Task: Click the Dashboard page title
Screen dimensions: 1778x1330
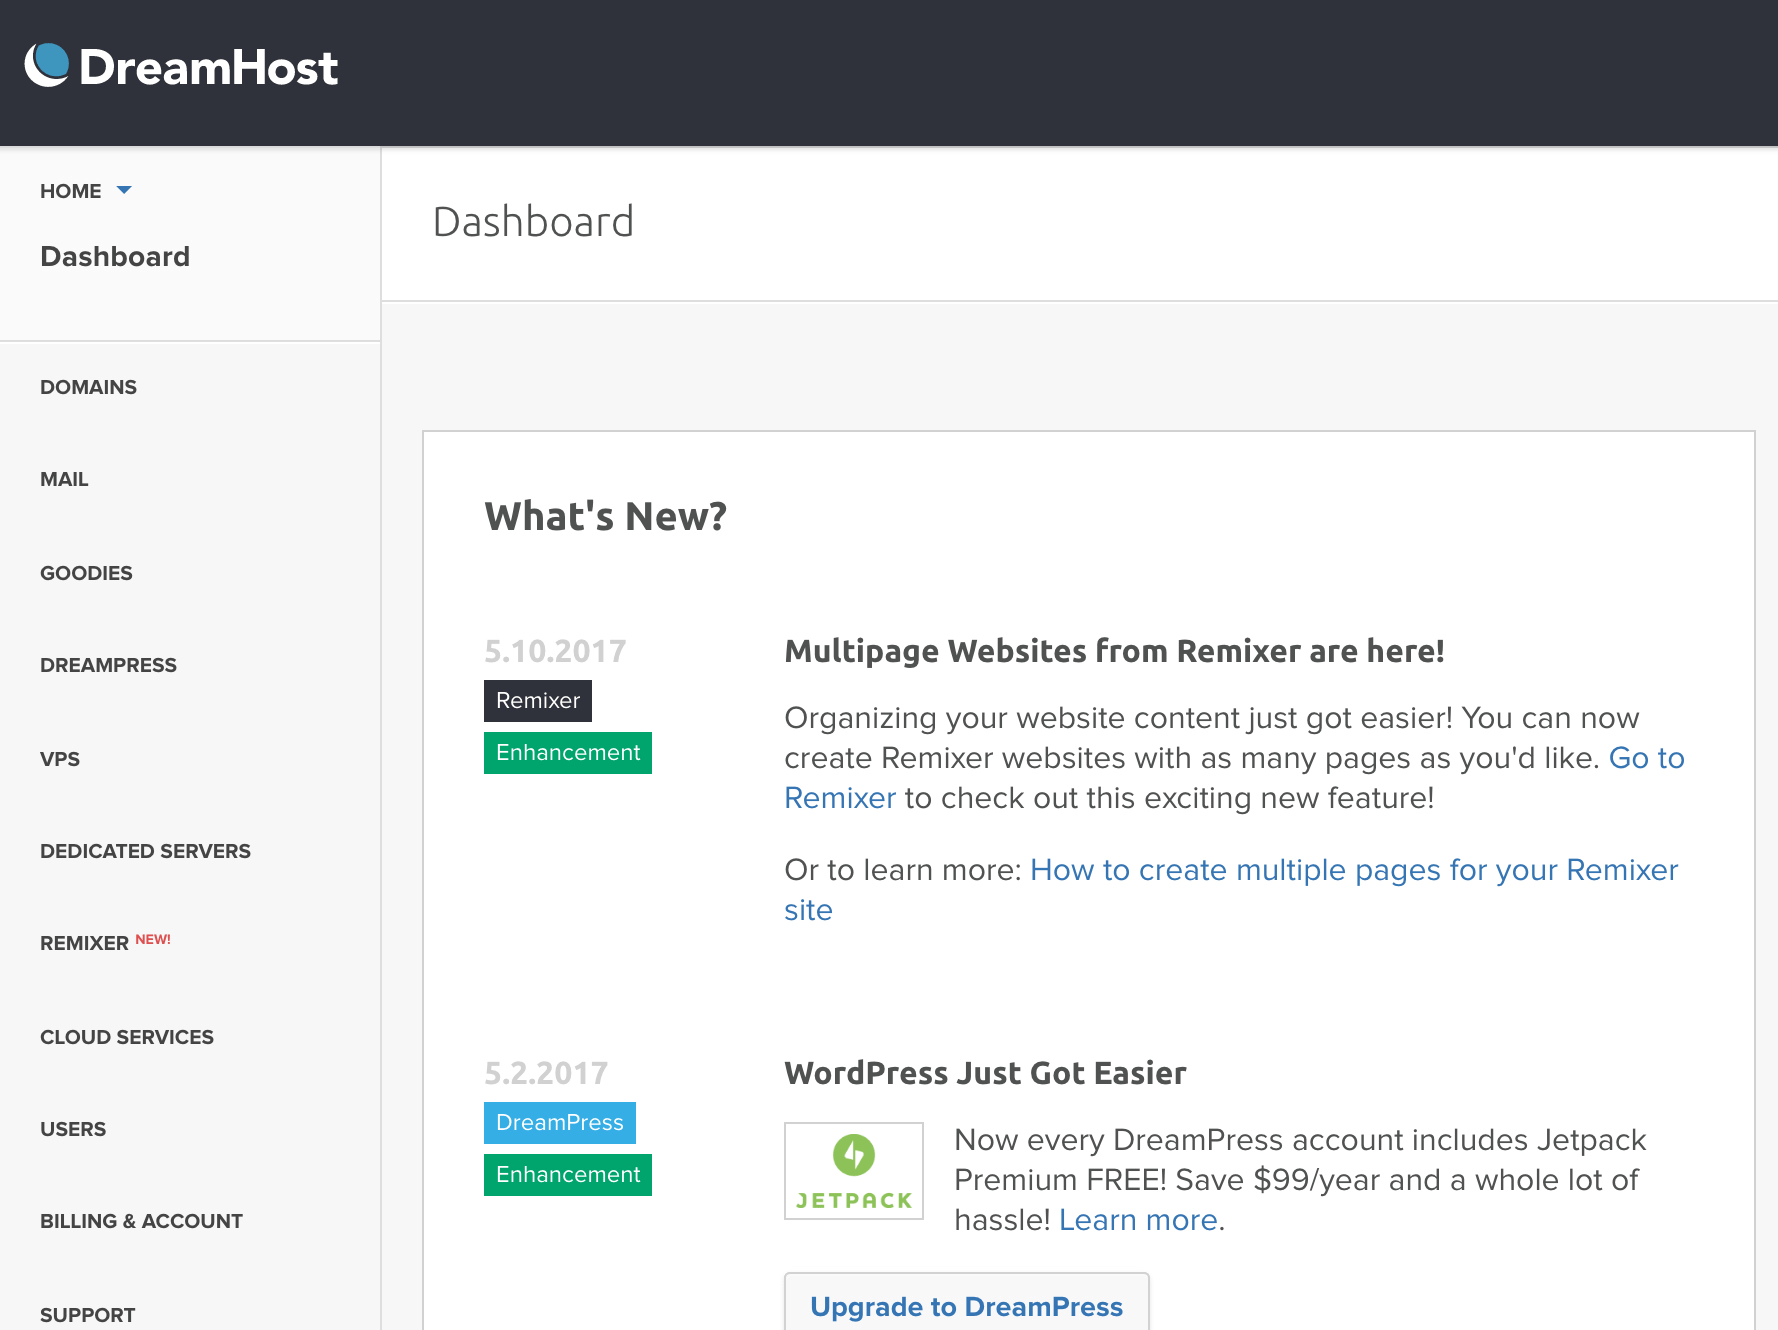Action: 533,221
